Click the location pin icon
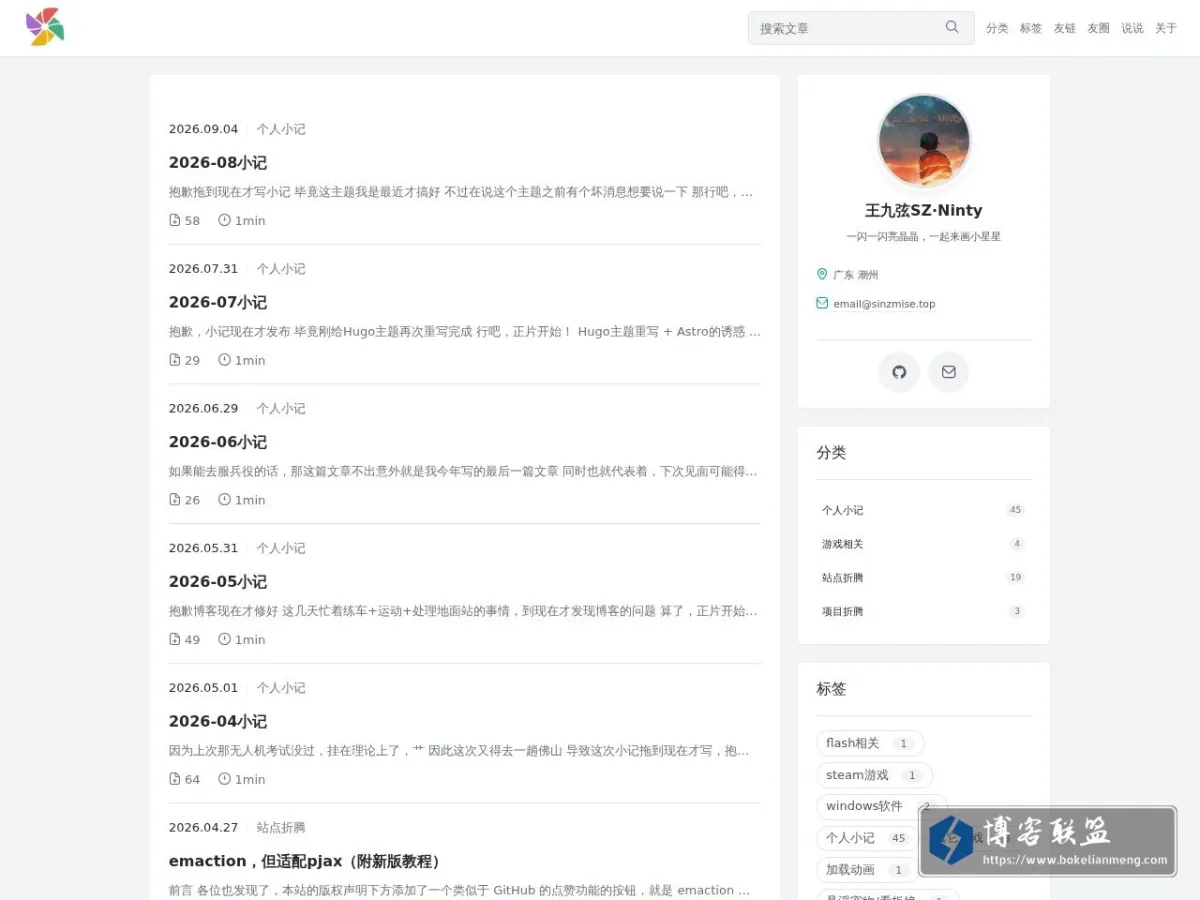The image size is (1200, 900). 822,274
